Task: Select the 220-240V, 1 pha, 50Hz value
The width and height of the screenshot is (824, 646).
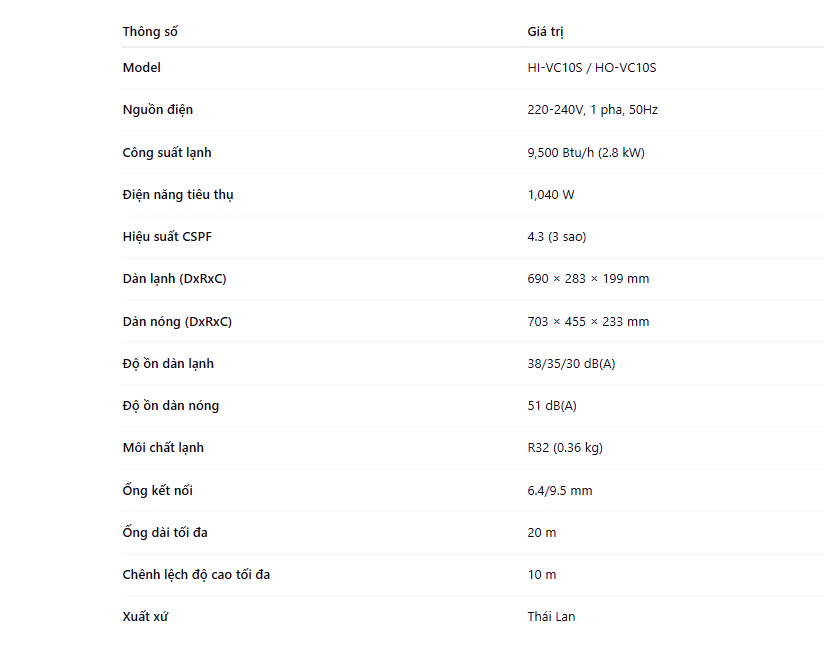Action: point(592,110)
